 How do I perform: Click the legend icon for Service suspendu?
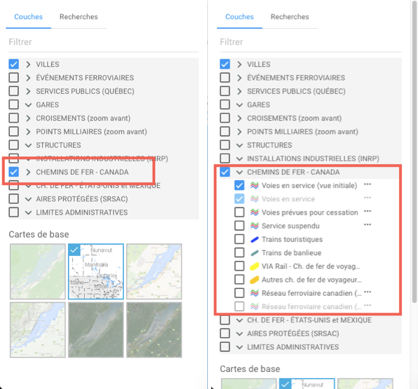pyautogui.click(x=255, y=226)
